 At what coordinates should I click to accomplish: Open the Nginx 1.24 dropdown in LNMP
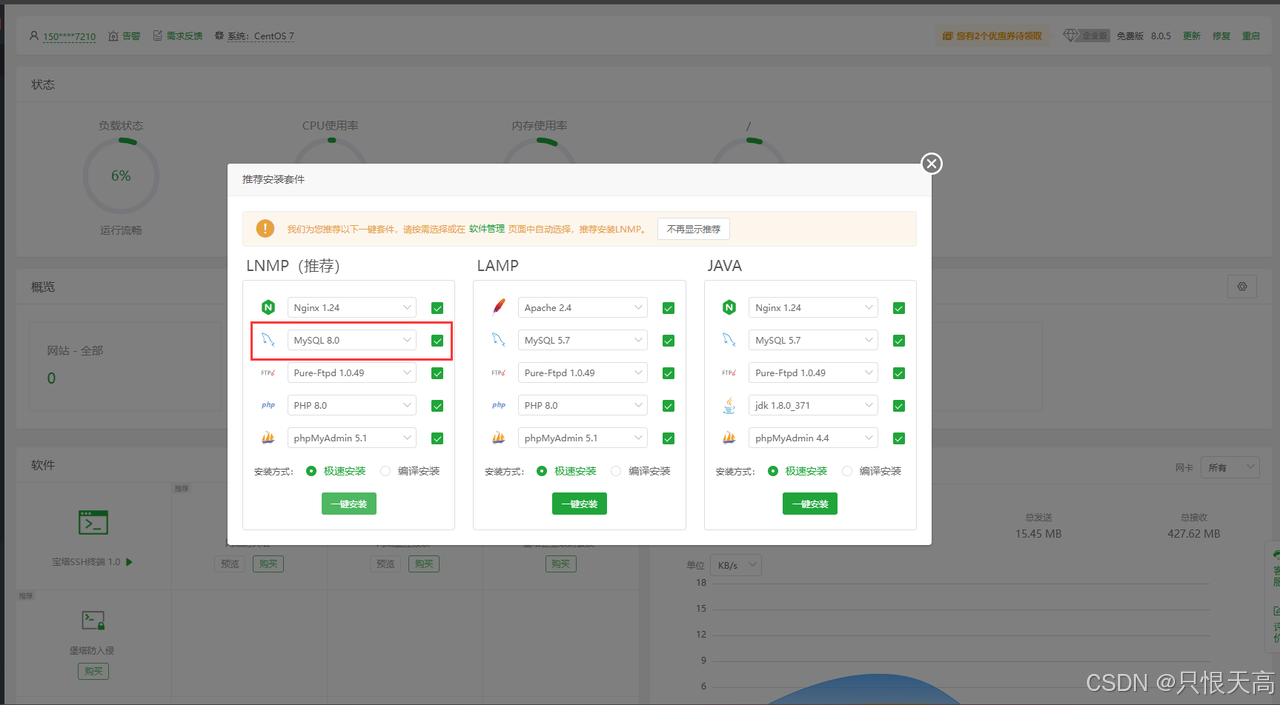click(x=352, y=308)
